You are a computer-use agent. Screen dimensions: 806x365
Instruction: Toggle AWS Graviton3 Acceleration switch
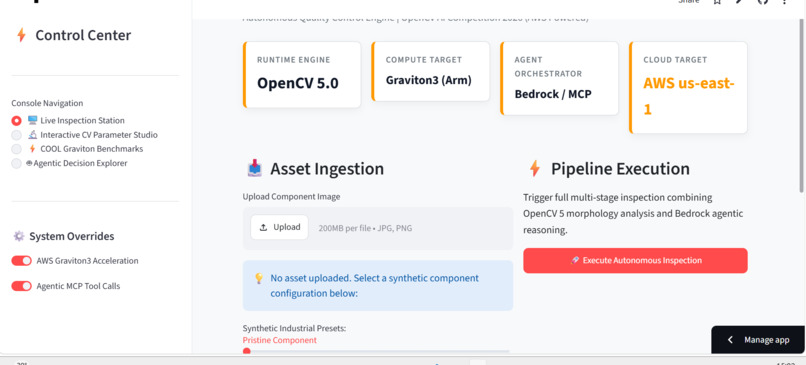pos(22,261)
